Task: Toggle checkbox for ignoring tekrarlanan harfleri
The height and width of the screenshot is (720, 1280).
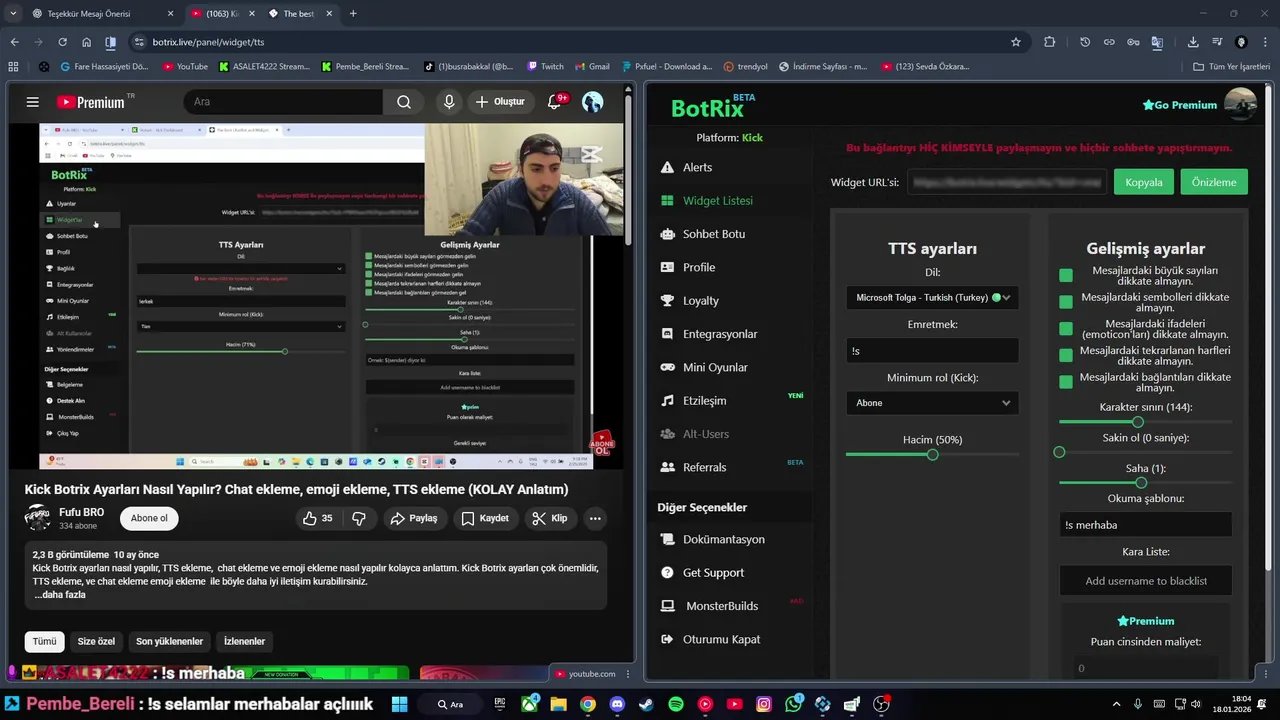Action: click(x=1066, y=355)
